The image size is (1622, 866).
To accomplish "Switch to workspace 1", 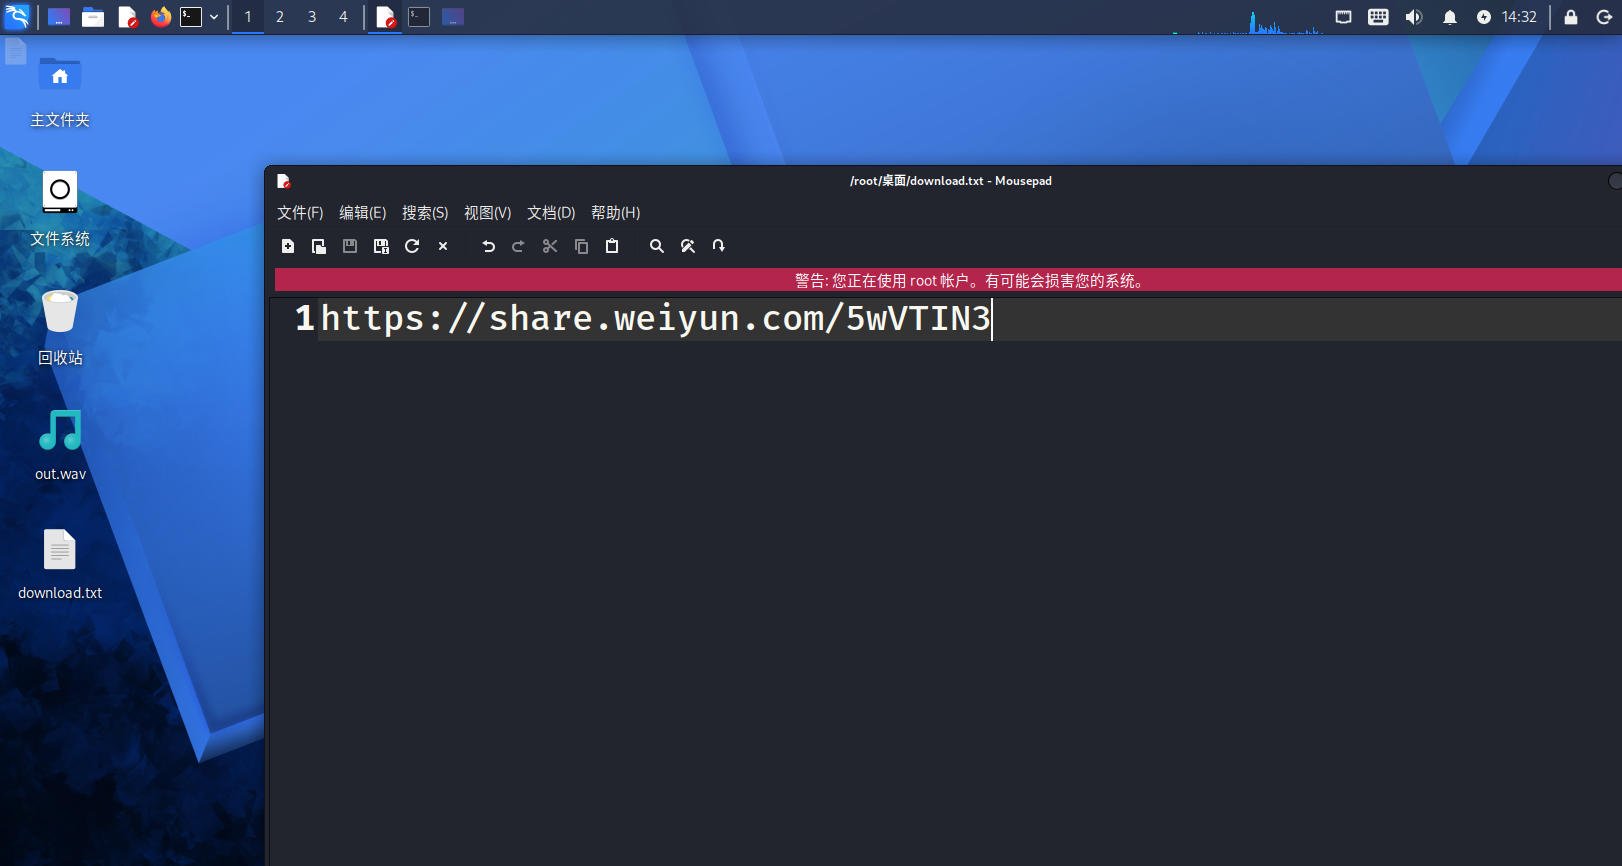I will (248, 17).
